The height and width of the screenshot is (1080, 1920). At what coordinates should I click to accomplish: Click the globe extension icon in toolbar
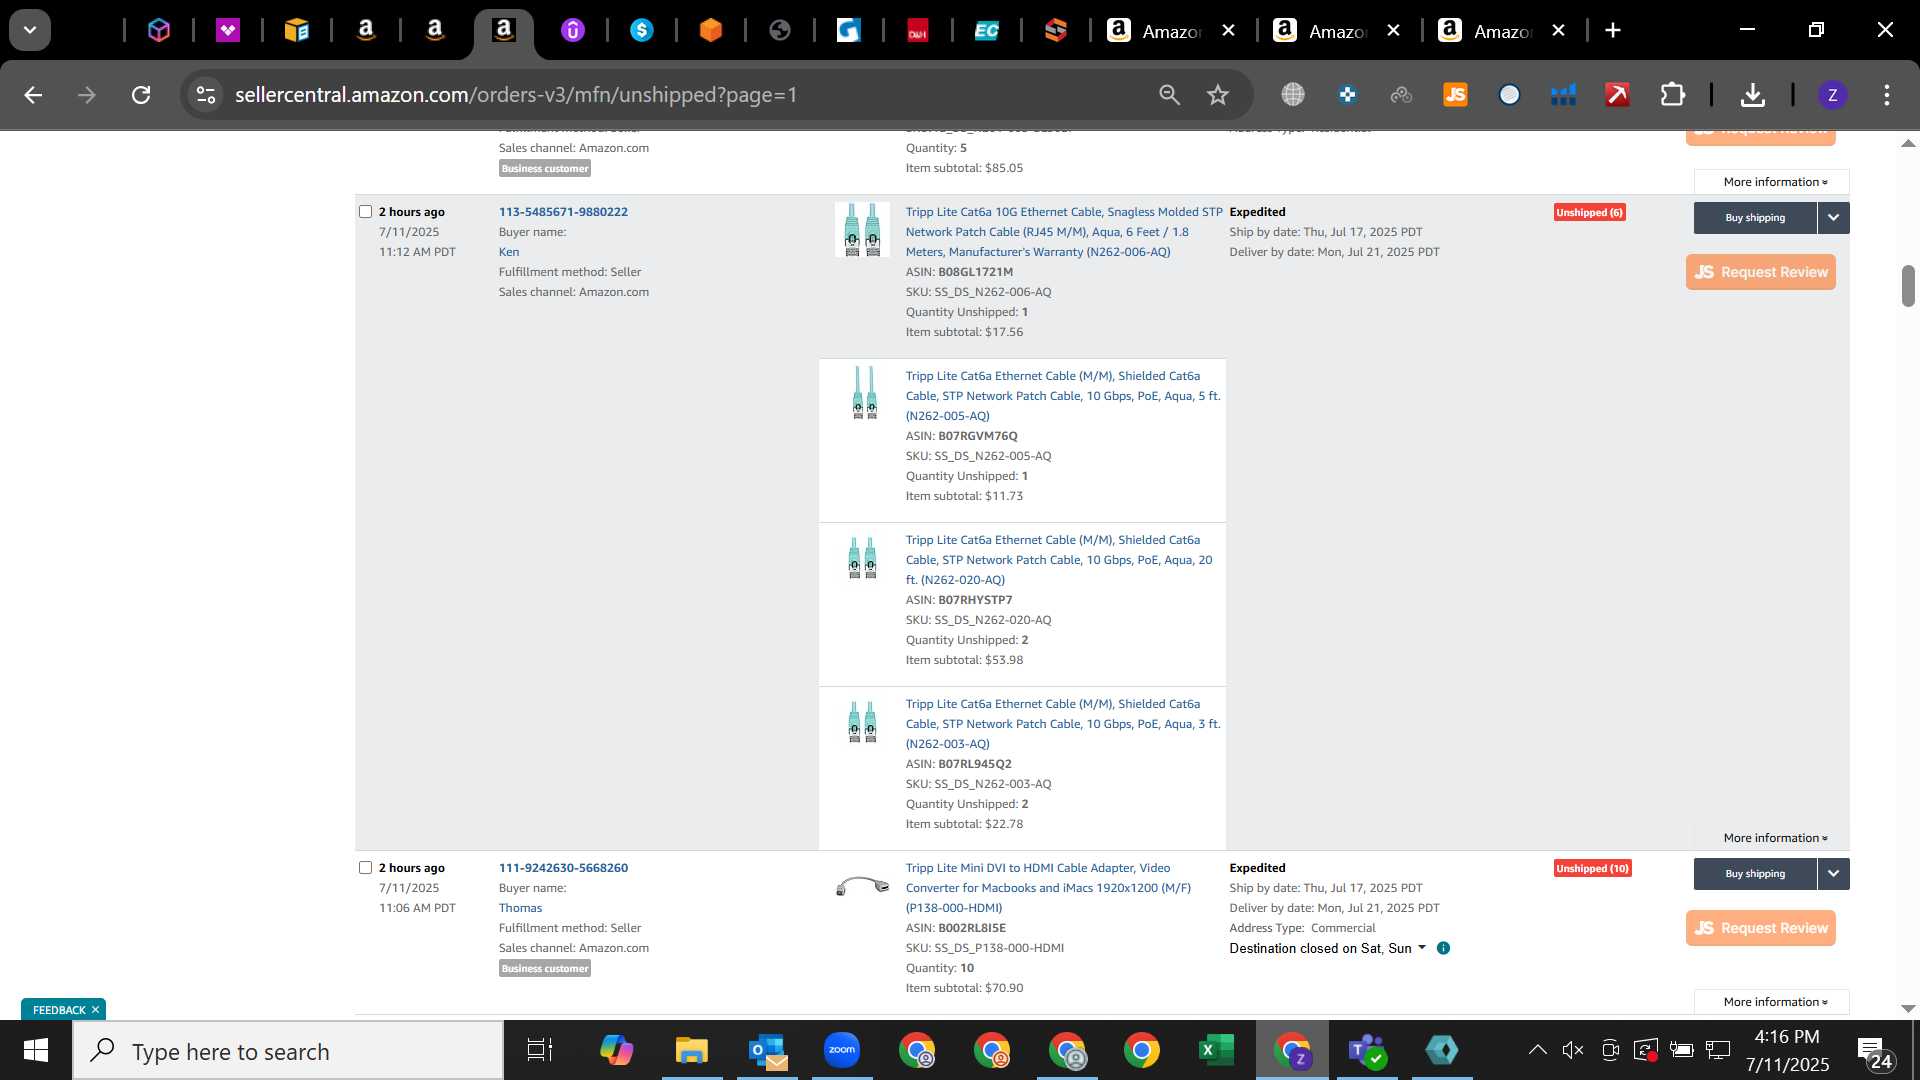tap(1293, 95)
